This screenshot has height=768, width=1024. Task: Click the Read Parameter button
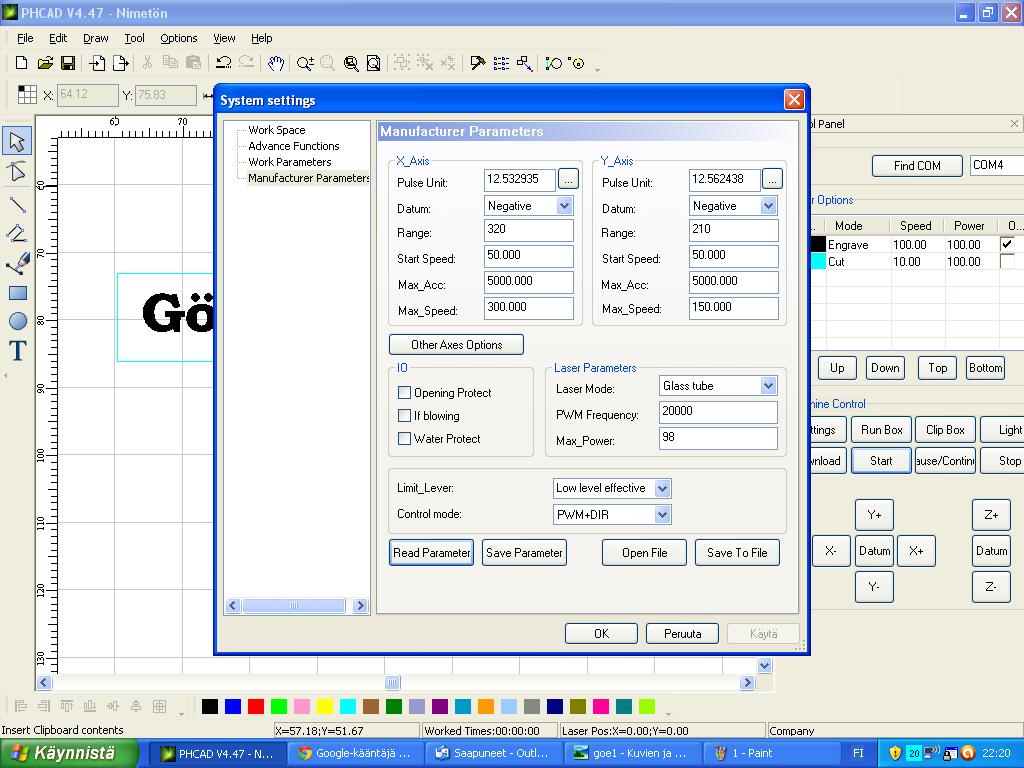point(431,553)
